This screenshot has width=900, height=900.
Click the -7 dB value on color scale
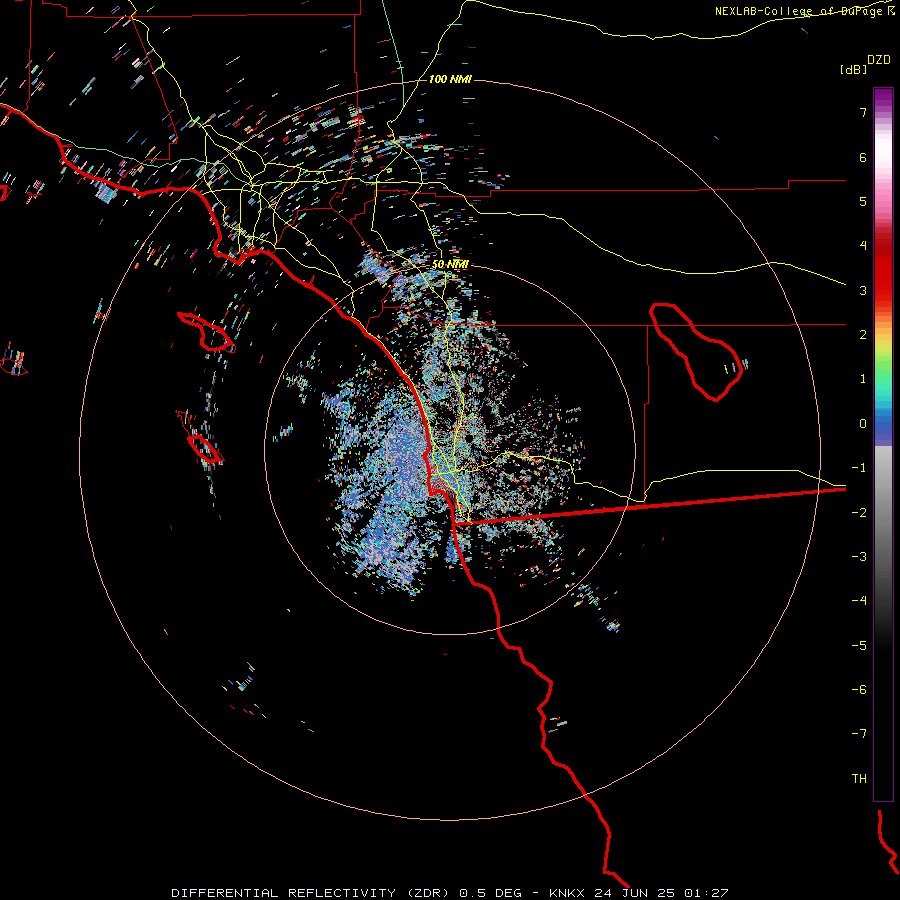[x=859, y=734]
